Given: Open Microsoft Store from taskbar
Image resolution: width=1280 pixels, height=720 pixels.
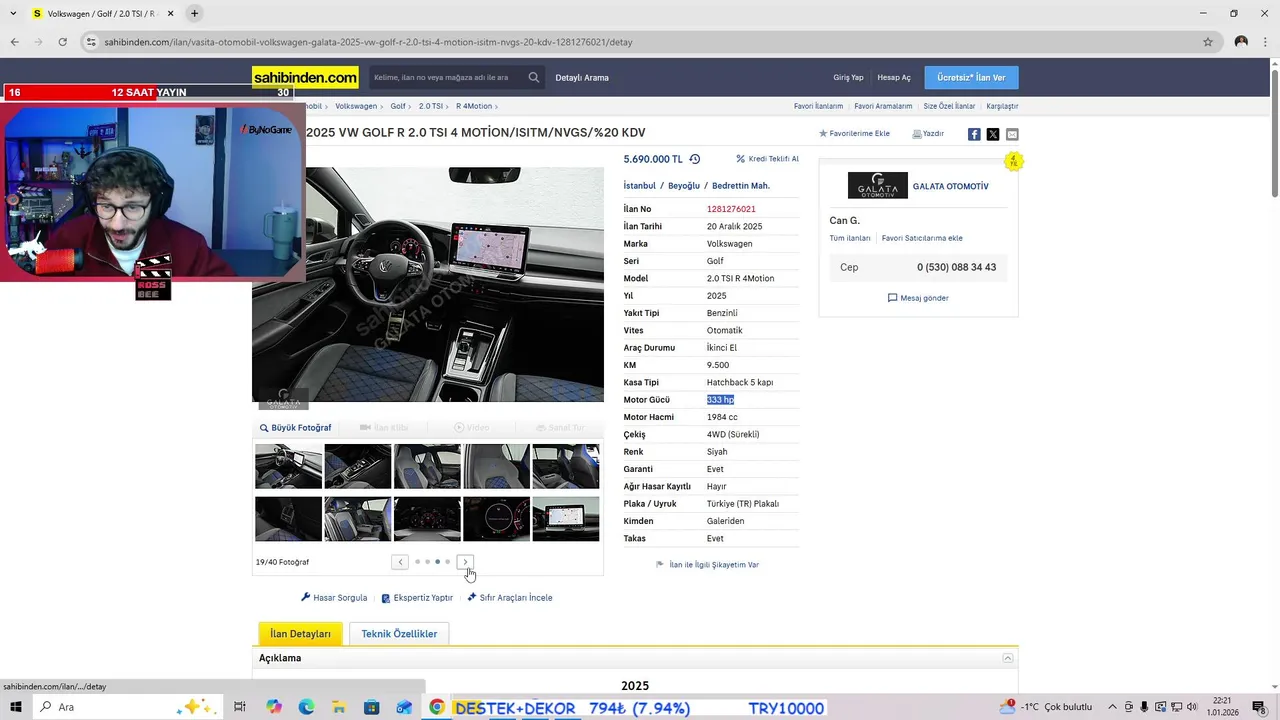Looking at the screenshot, I should point(371,707).
